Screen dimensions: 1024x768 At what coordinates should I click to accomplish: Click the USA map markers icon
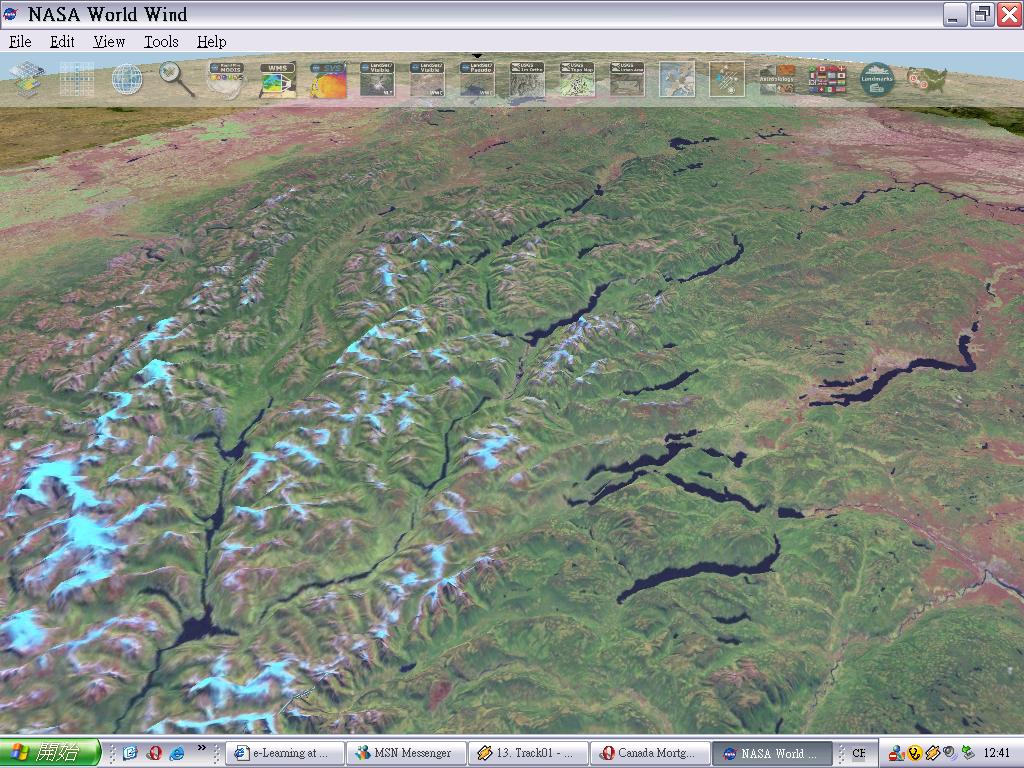tap(927, 79)
